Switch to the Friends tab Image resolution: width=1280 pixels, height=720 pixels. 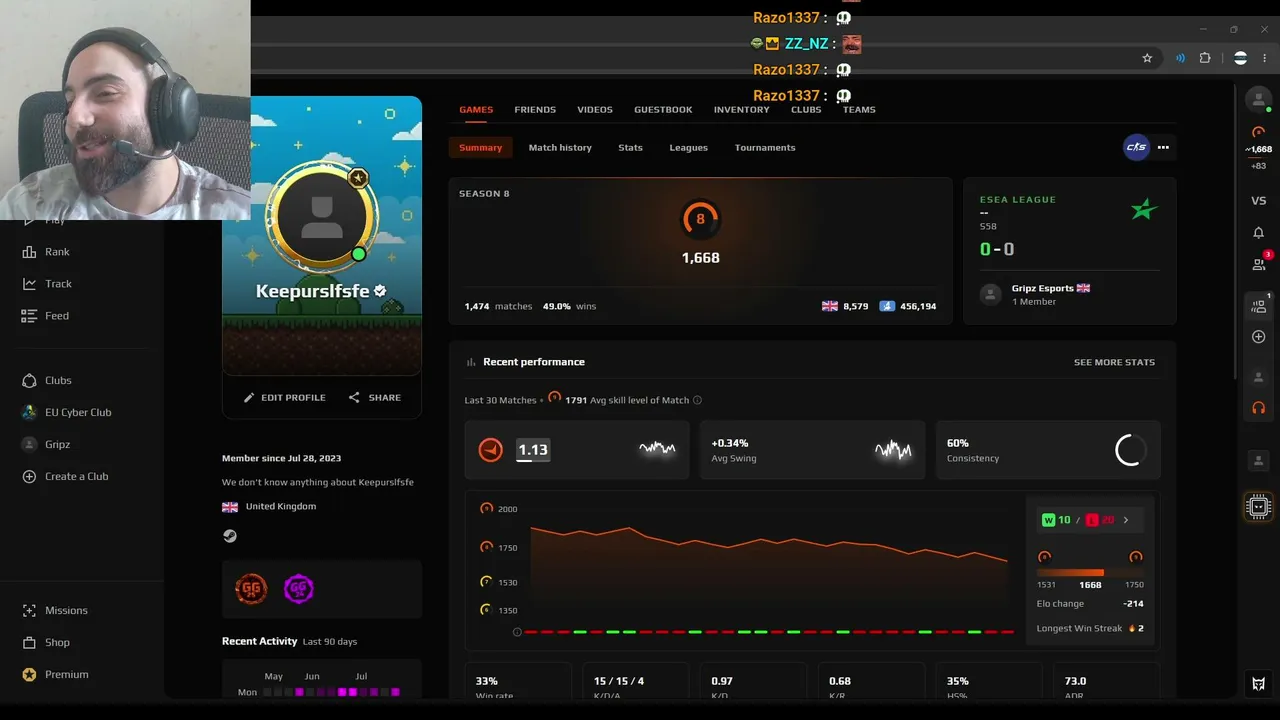coord(535,110)
